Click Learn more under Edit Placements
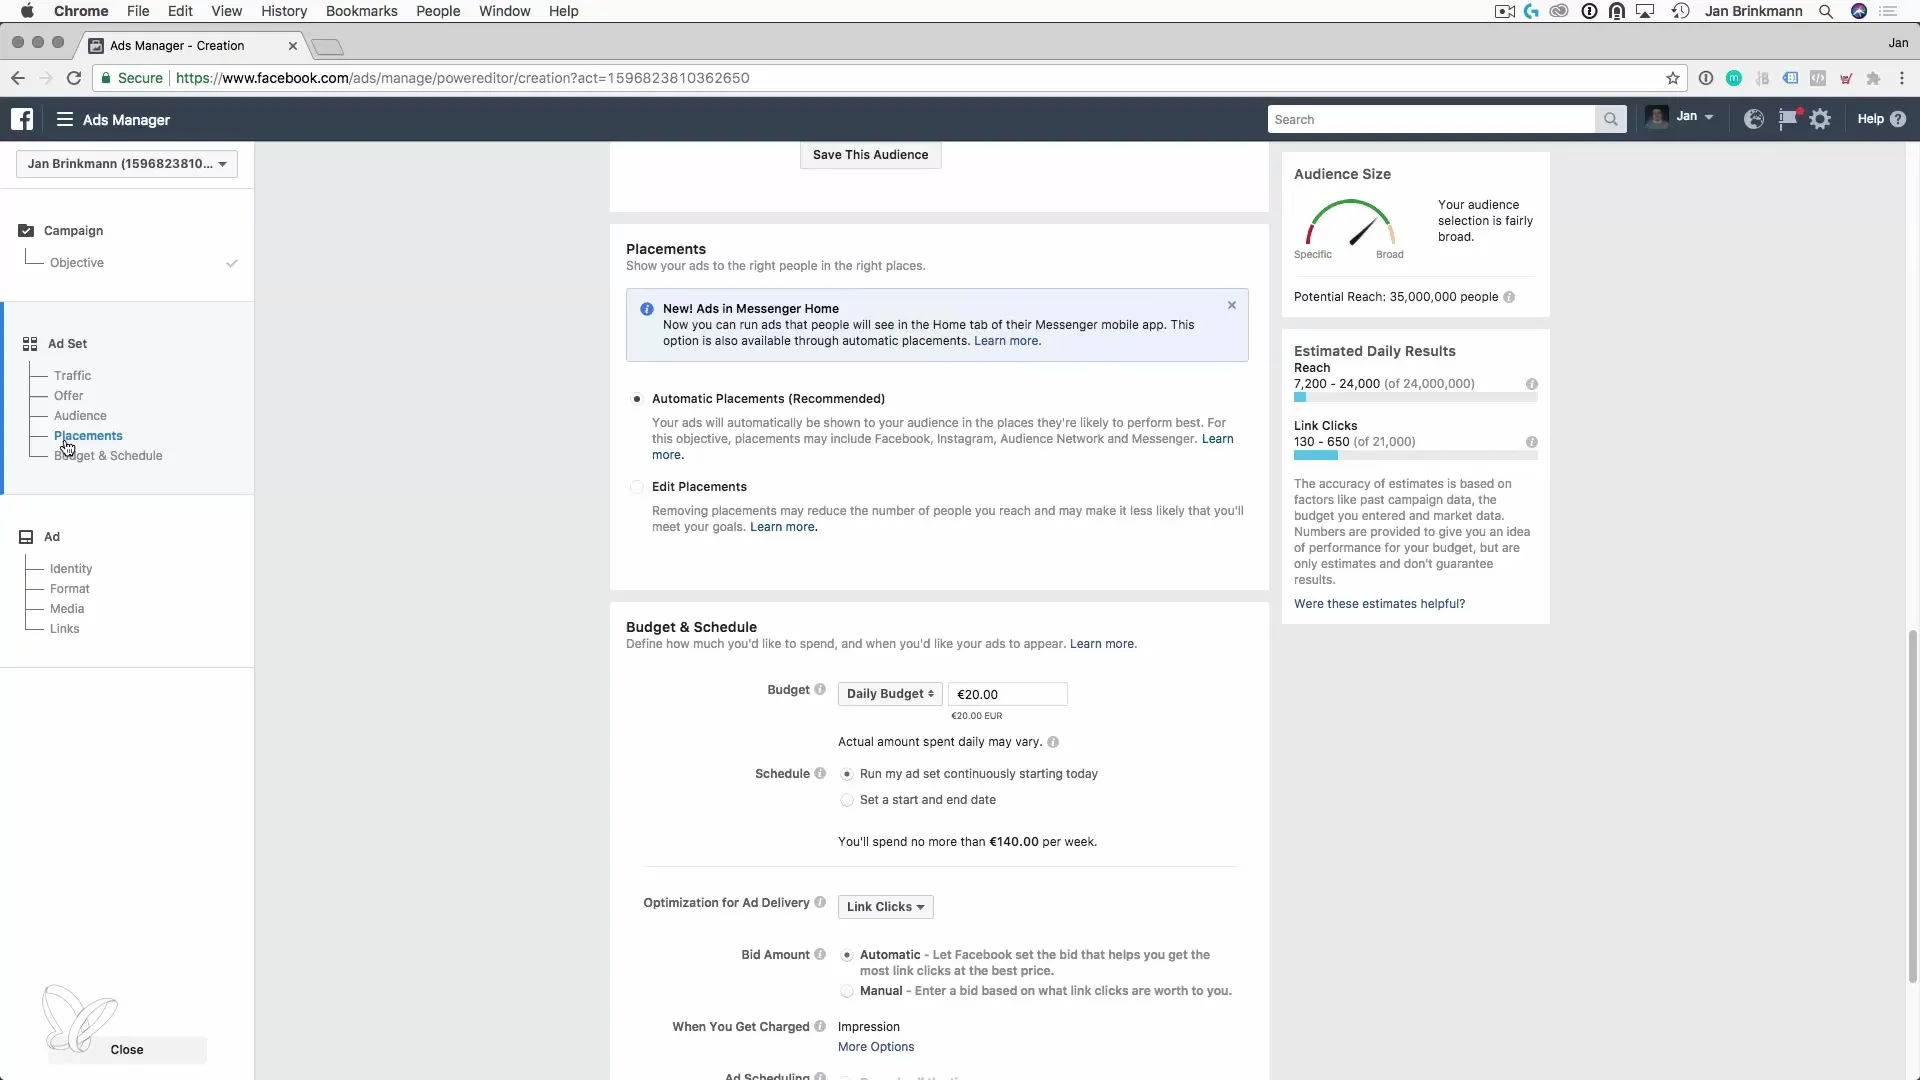Screen dimensions: 1920x1080 tap(783, 527)
